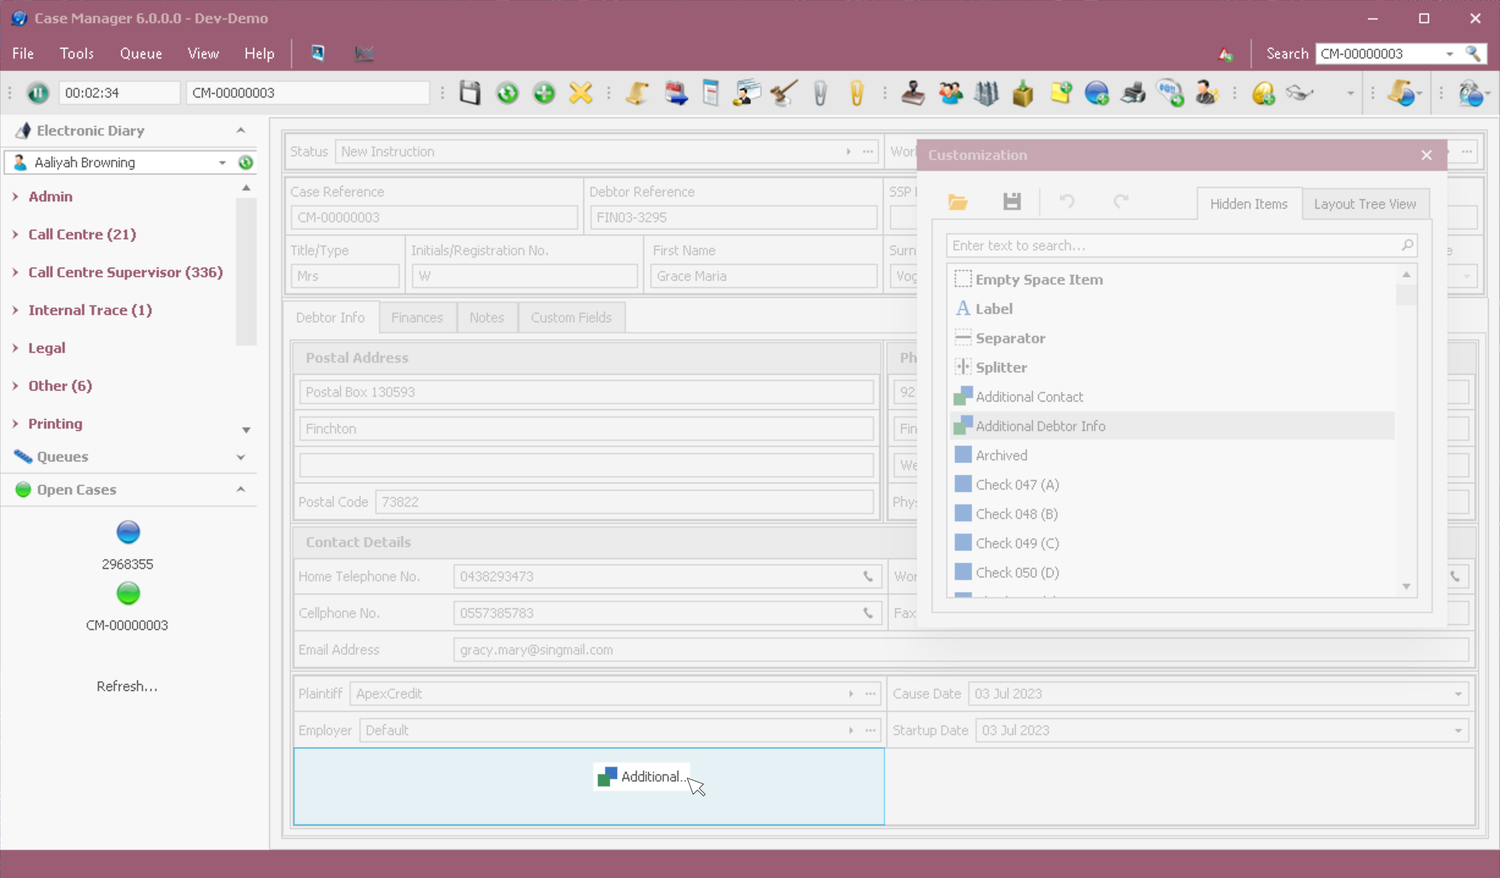
Task: Select the printer icon in the toolbar
Action: (1132, 92)
